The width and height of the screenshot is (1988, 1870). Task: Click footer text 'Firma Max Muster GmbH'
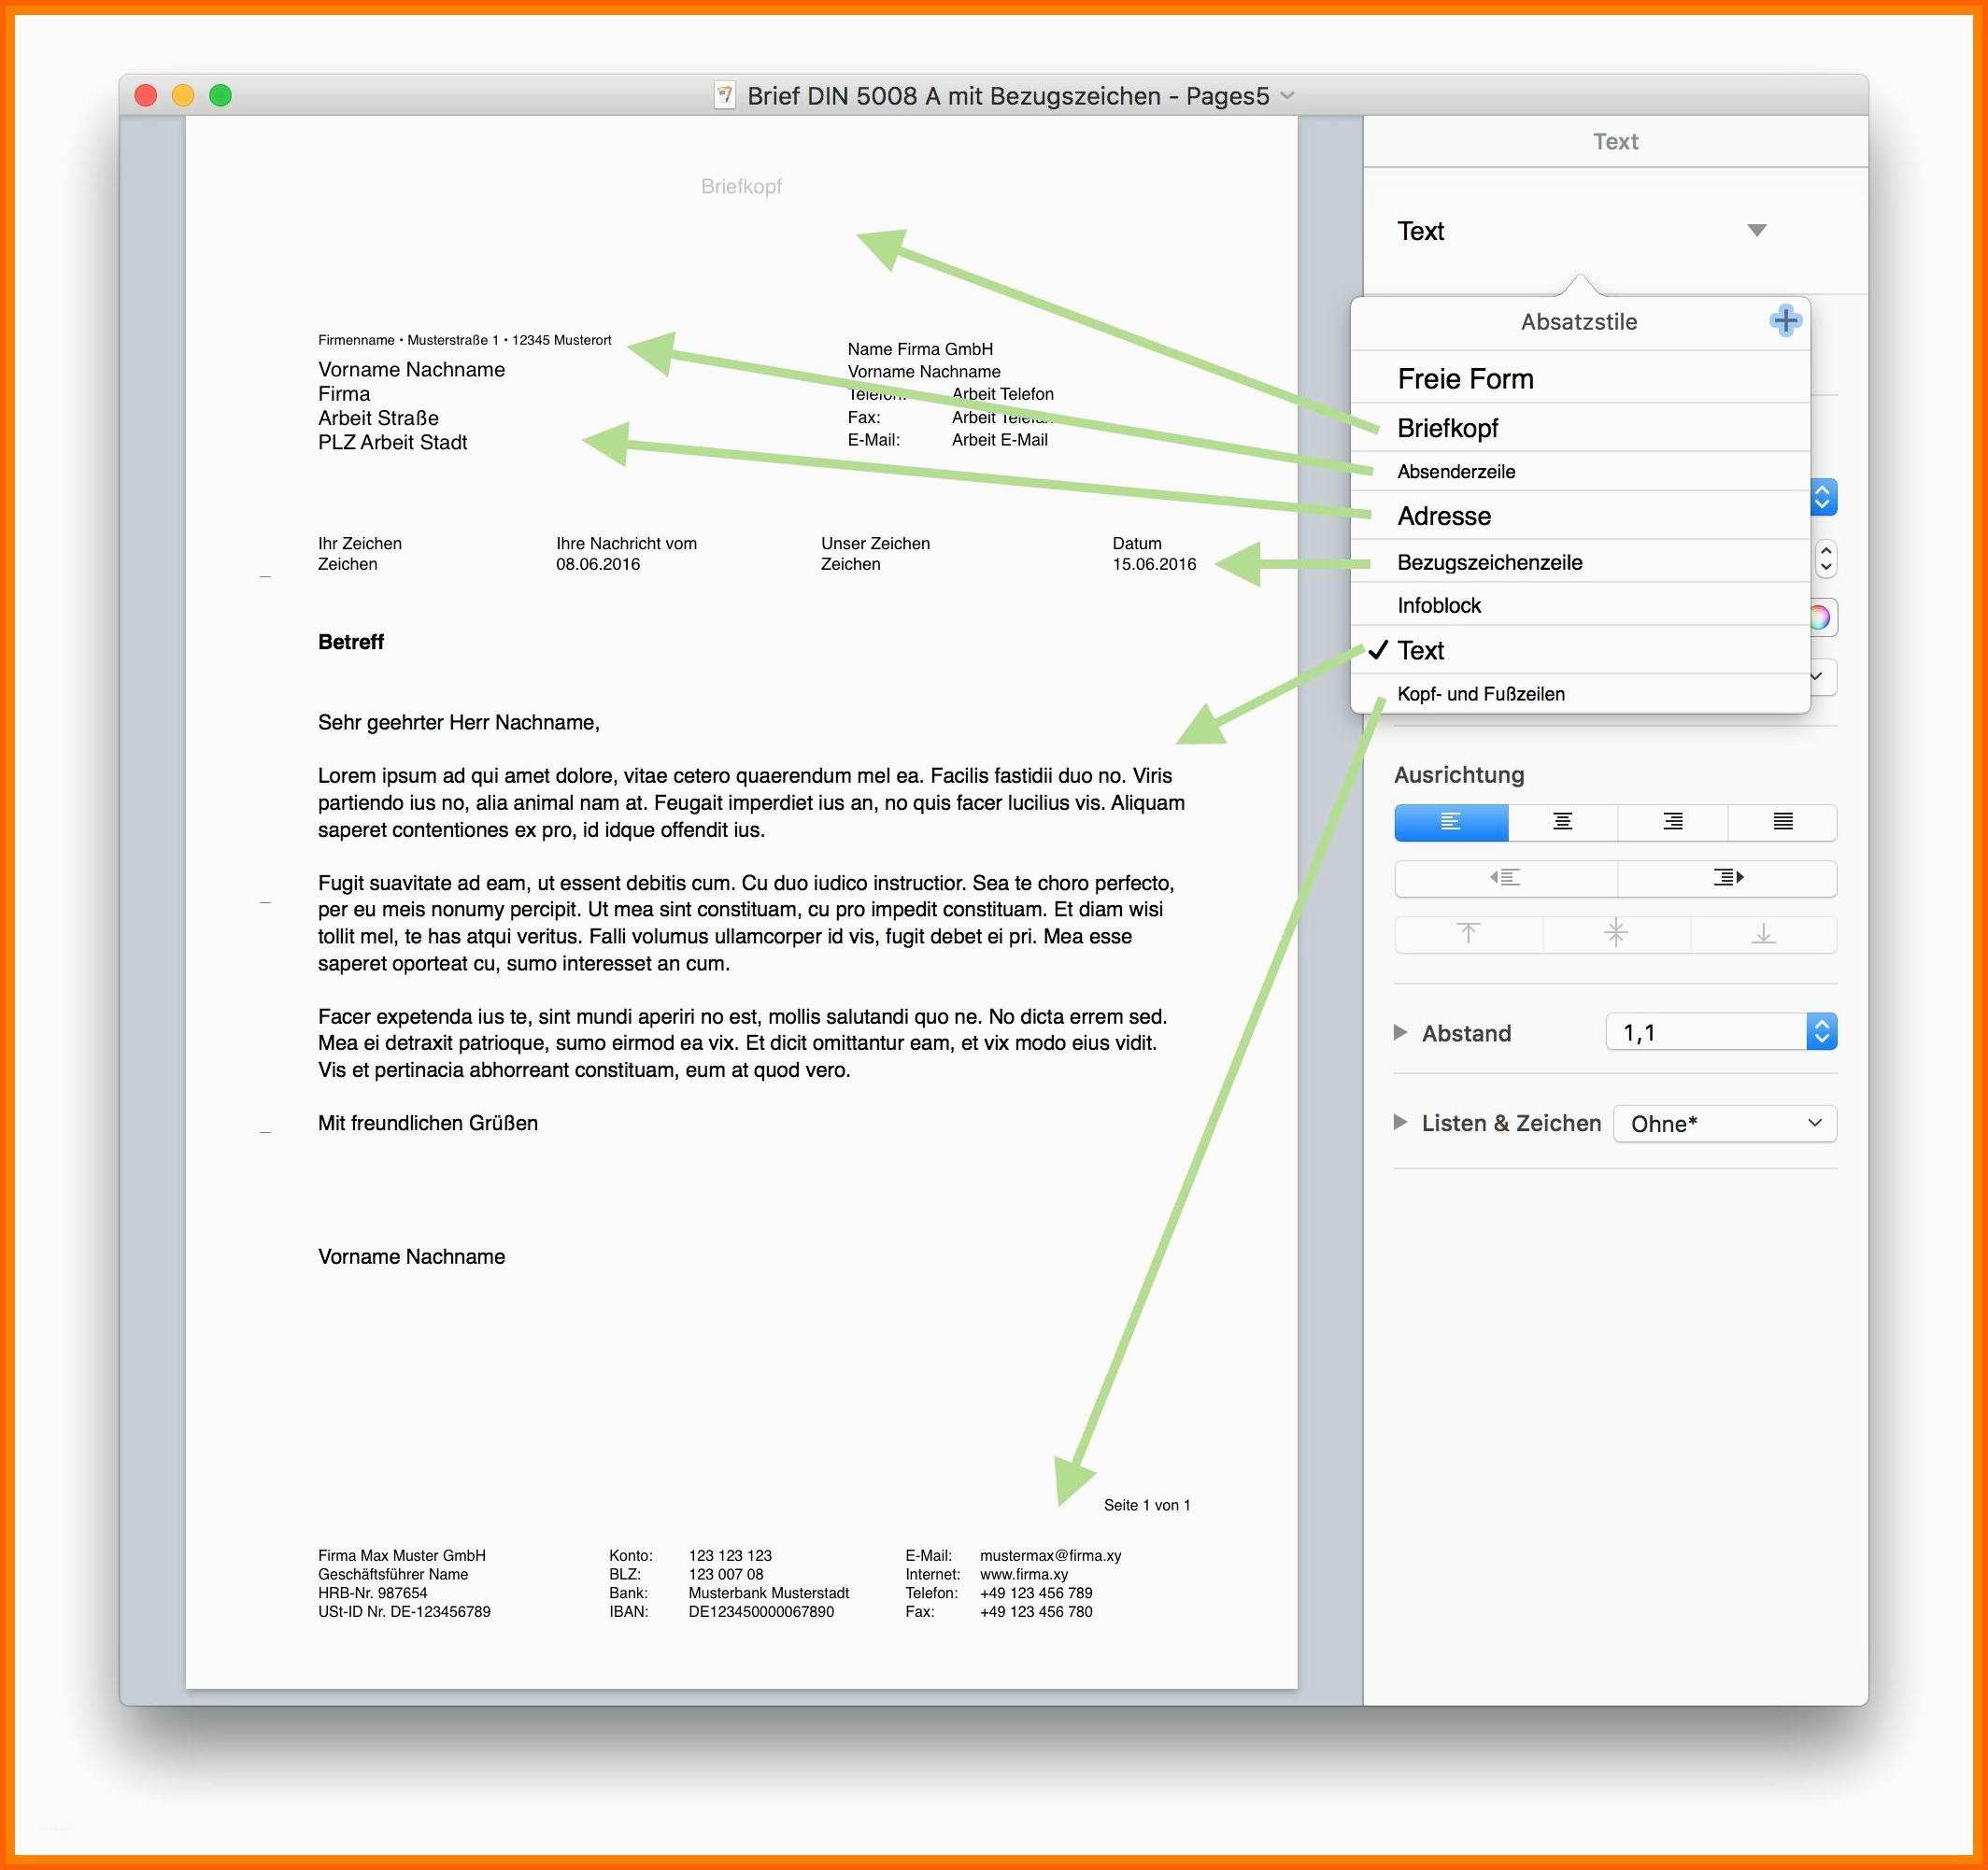[402, 1555]
